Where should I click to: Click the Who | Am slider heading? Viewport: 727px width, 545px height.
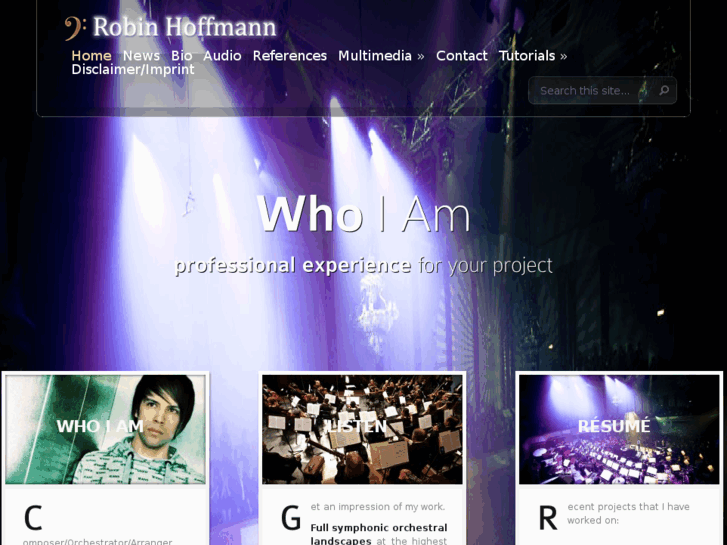click(364, 214)
